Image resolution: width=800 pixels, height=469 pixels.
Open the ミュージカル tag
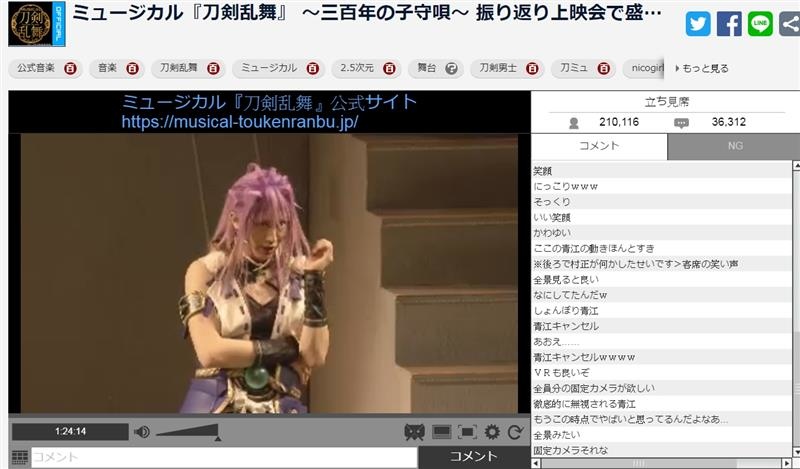(x=269, y=68)
